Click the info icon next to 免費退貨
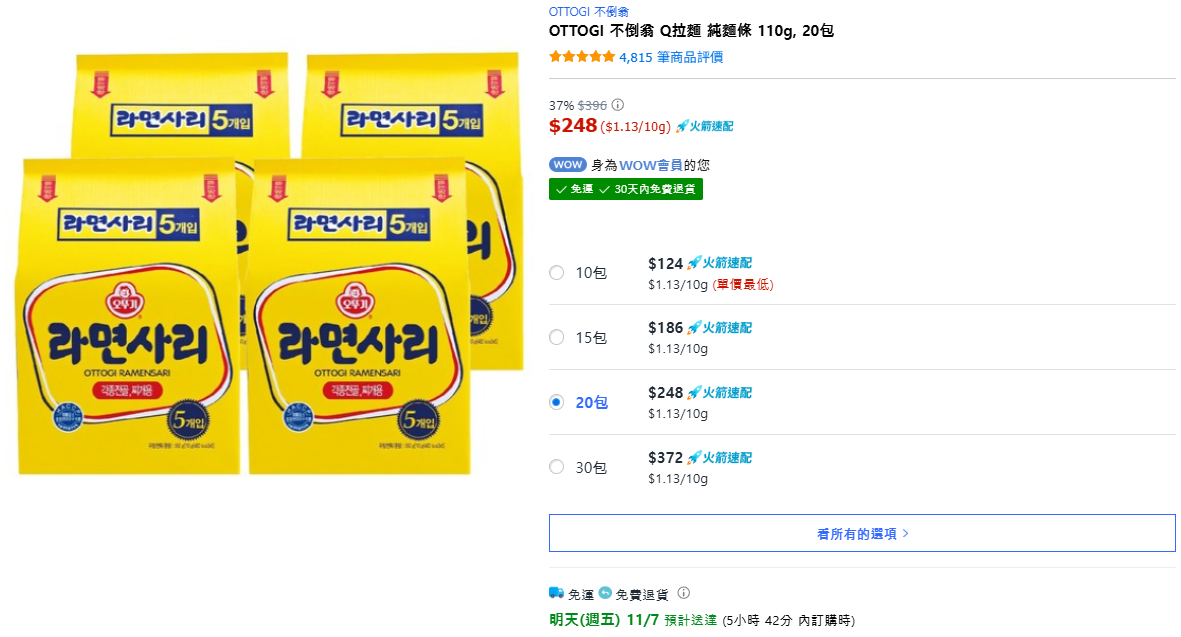Screen dimensions: 1181x637 (x=684, y=593)
